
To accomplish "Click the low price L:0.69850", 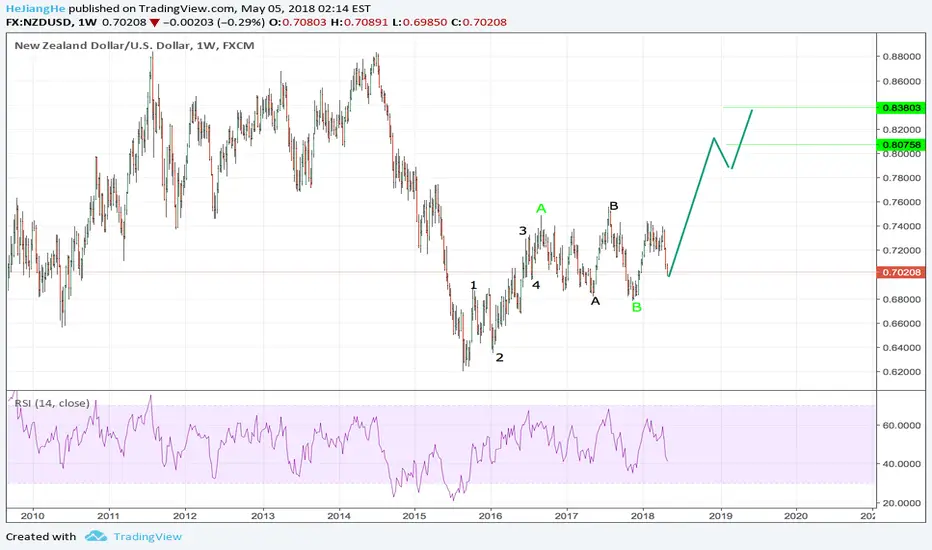I will [418, 22].
